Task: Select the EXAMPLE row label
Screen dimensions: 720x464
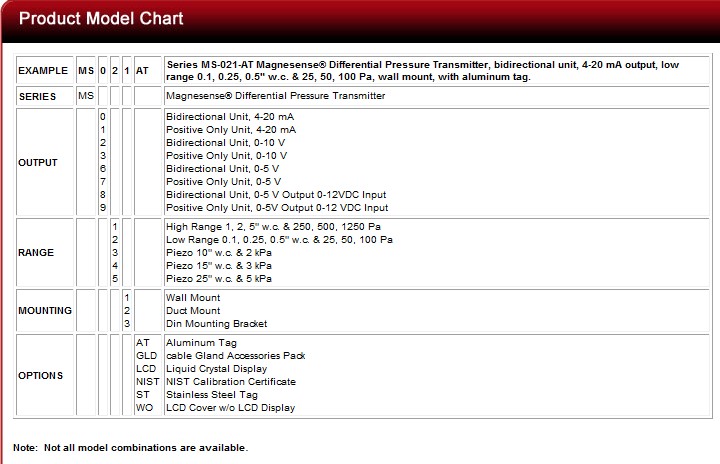Action: pos(43,71)
